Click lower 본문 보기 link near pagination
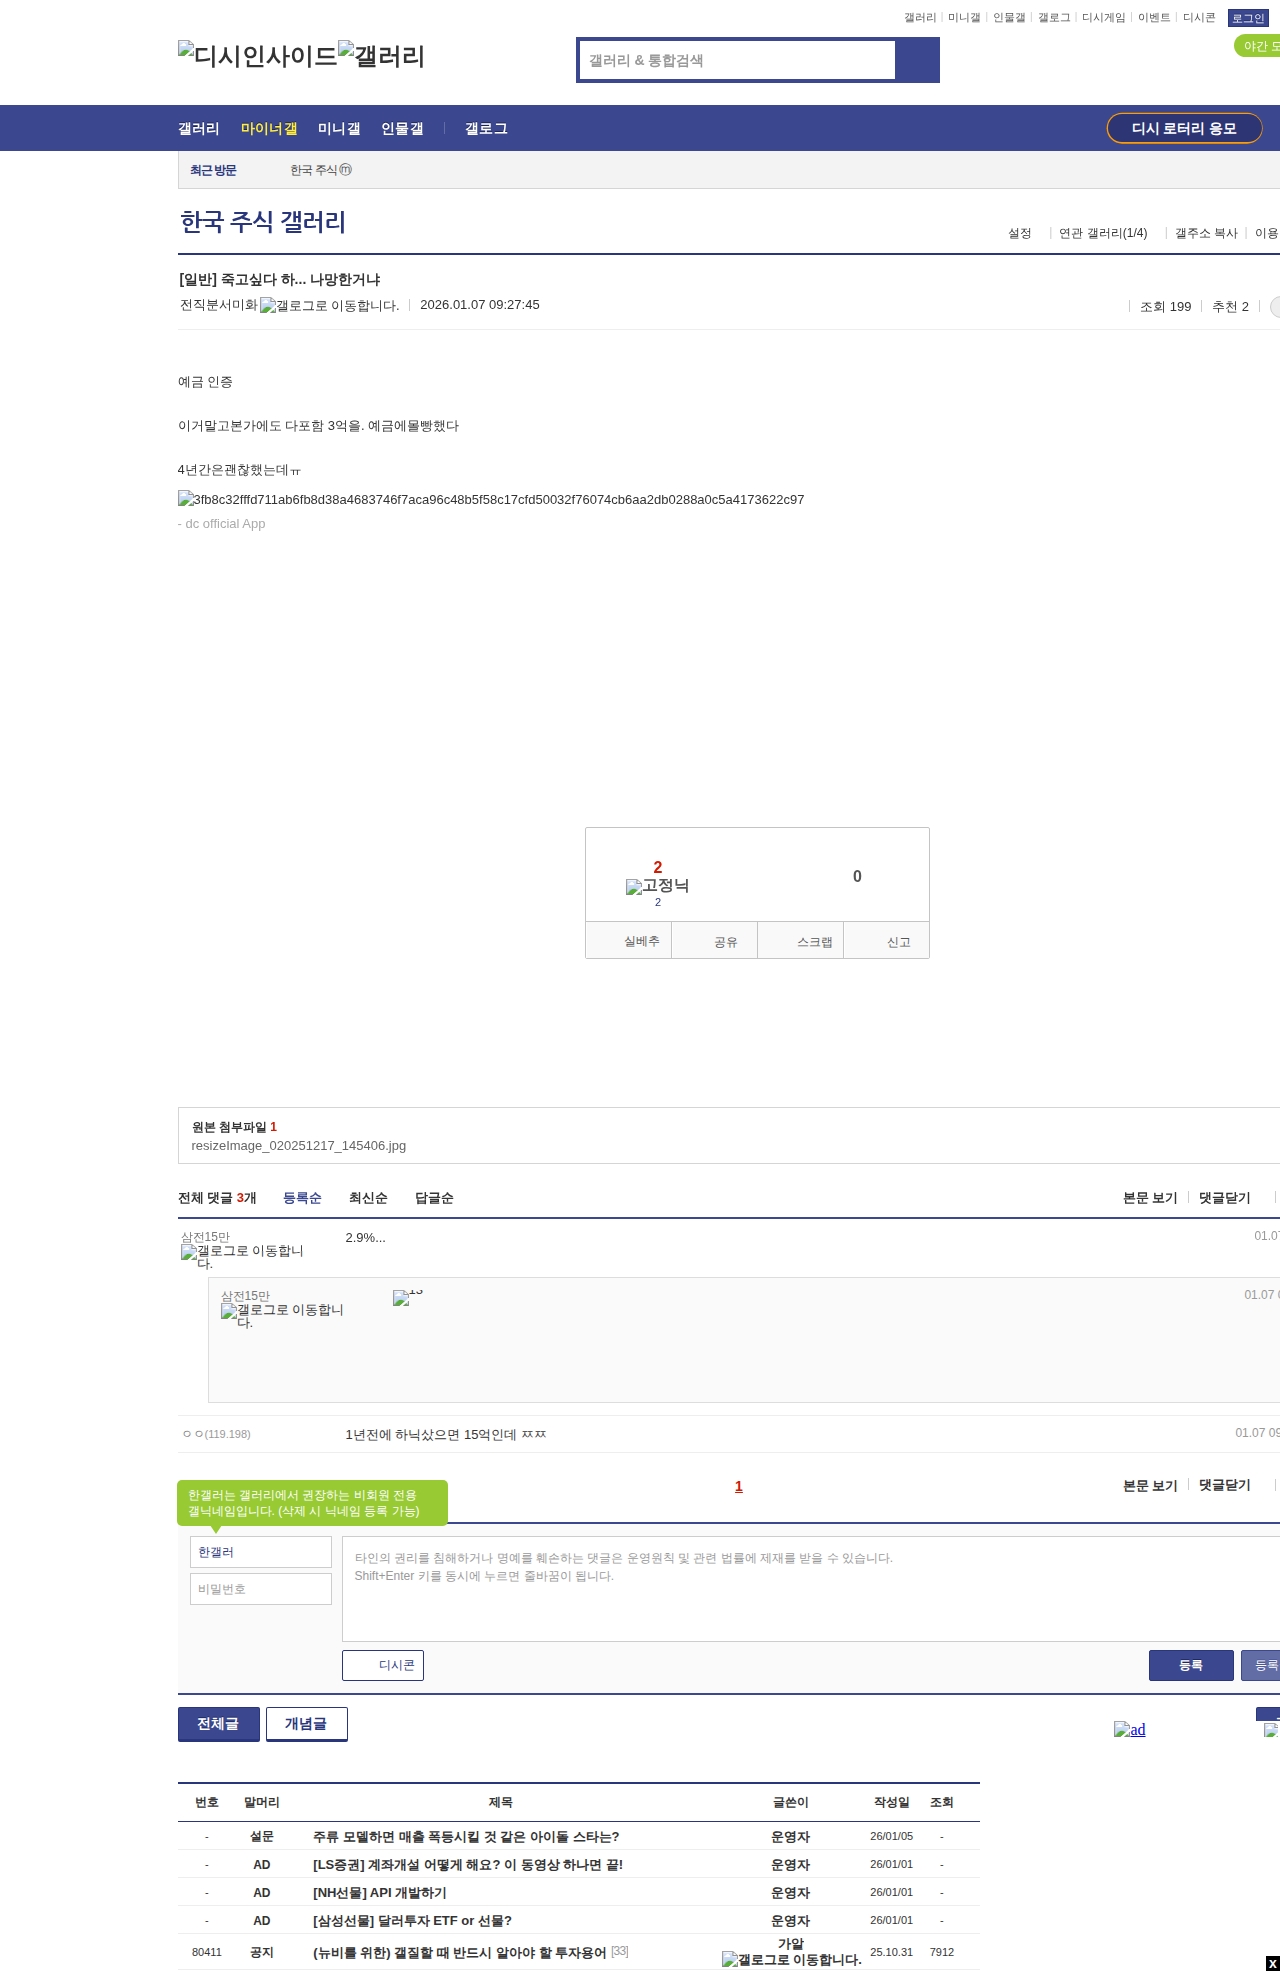This screenshot has height=1971, width=1280. click(1150, 1485)
